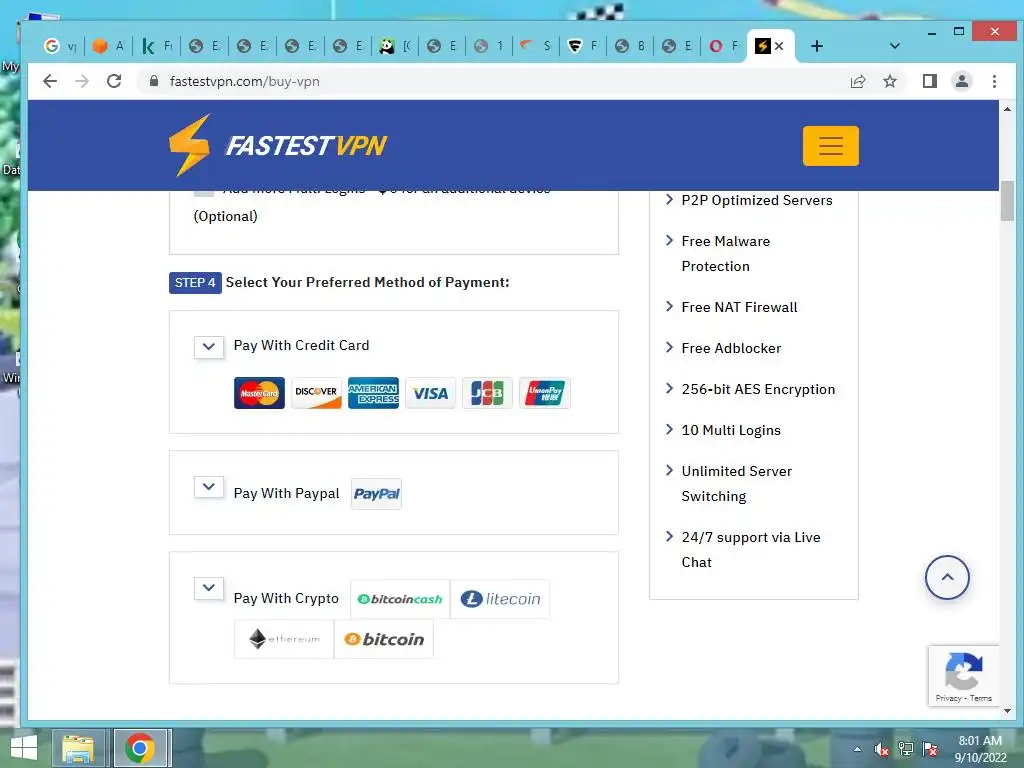
Task: Switch to the shield icon tab
Action: pos(583,46)
